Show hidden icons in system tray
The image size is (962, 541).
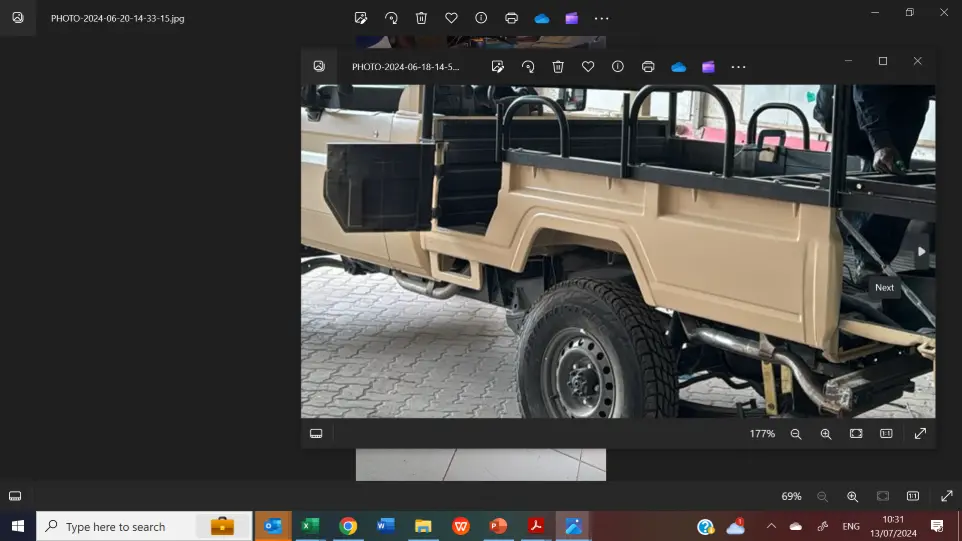[x=771, y=526]
